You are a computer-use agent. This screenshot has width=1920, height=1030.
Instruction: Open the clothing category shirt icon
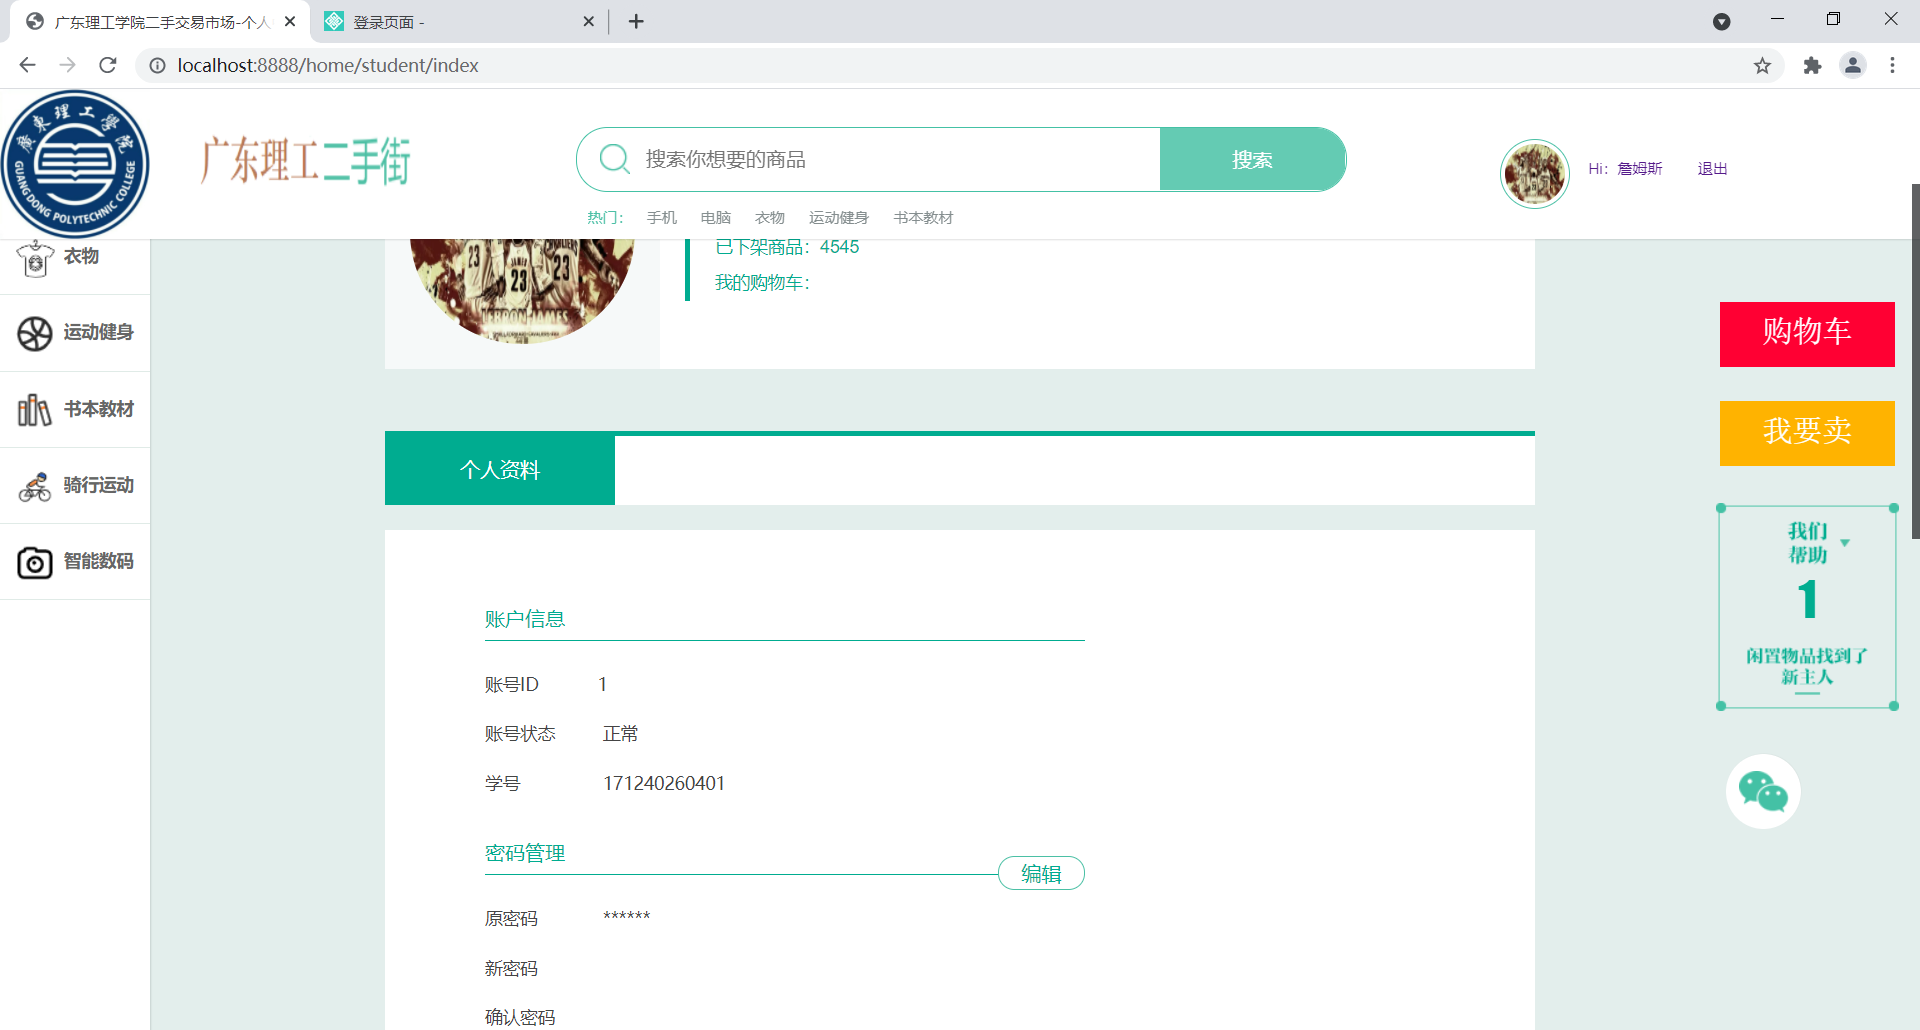click(35, 257)
